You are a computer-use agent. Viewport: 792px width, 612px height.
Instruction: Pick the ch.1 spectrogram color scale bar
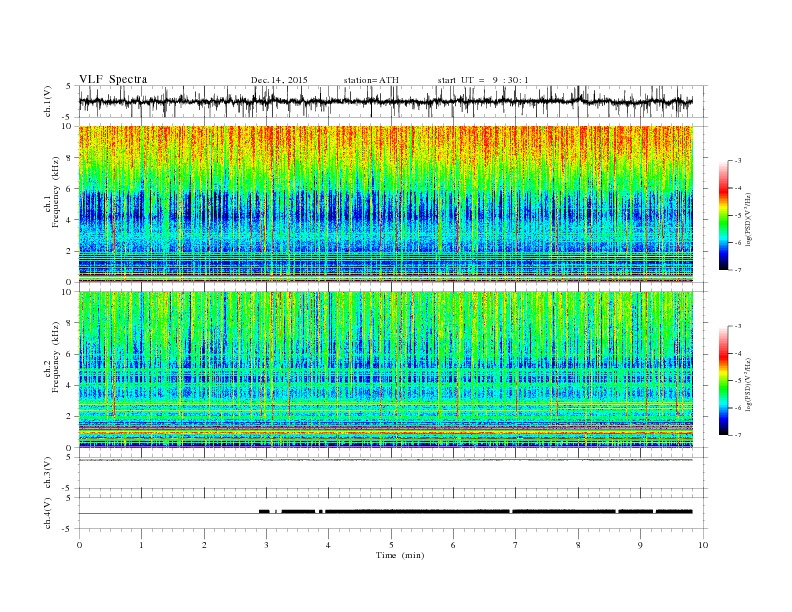(723, 215)
